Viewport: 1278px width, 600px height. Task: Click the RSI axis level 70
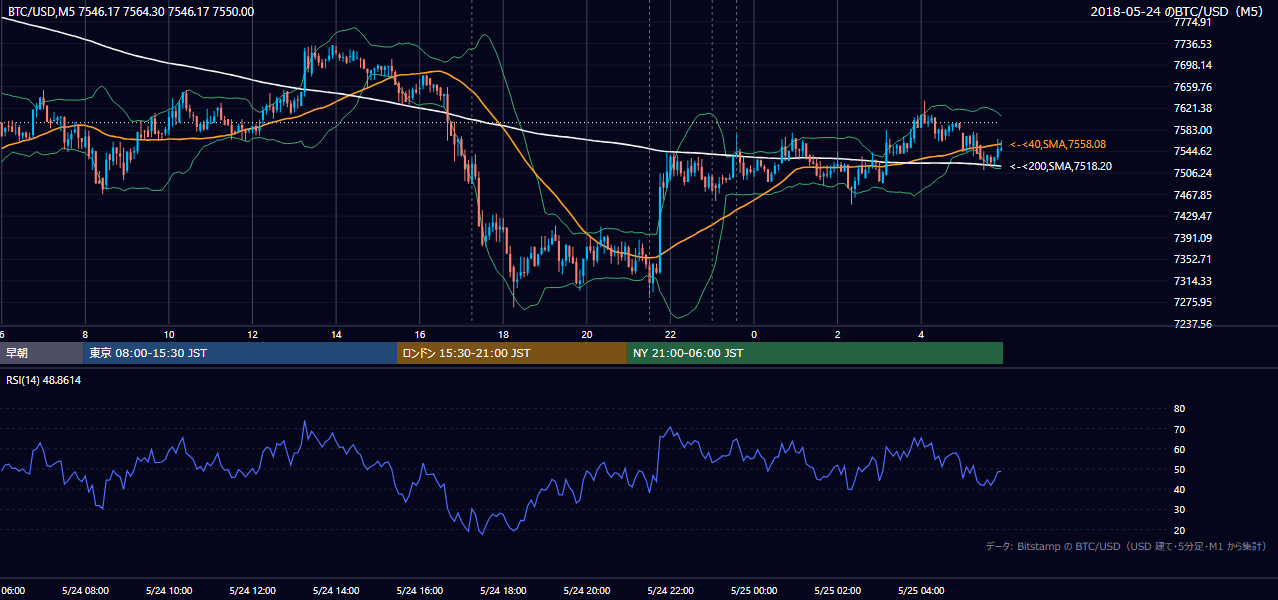(1179, 429)
